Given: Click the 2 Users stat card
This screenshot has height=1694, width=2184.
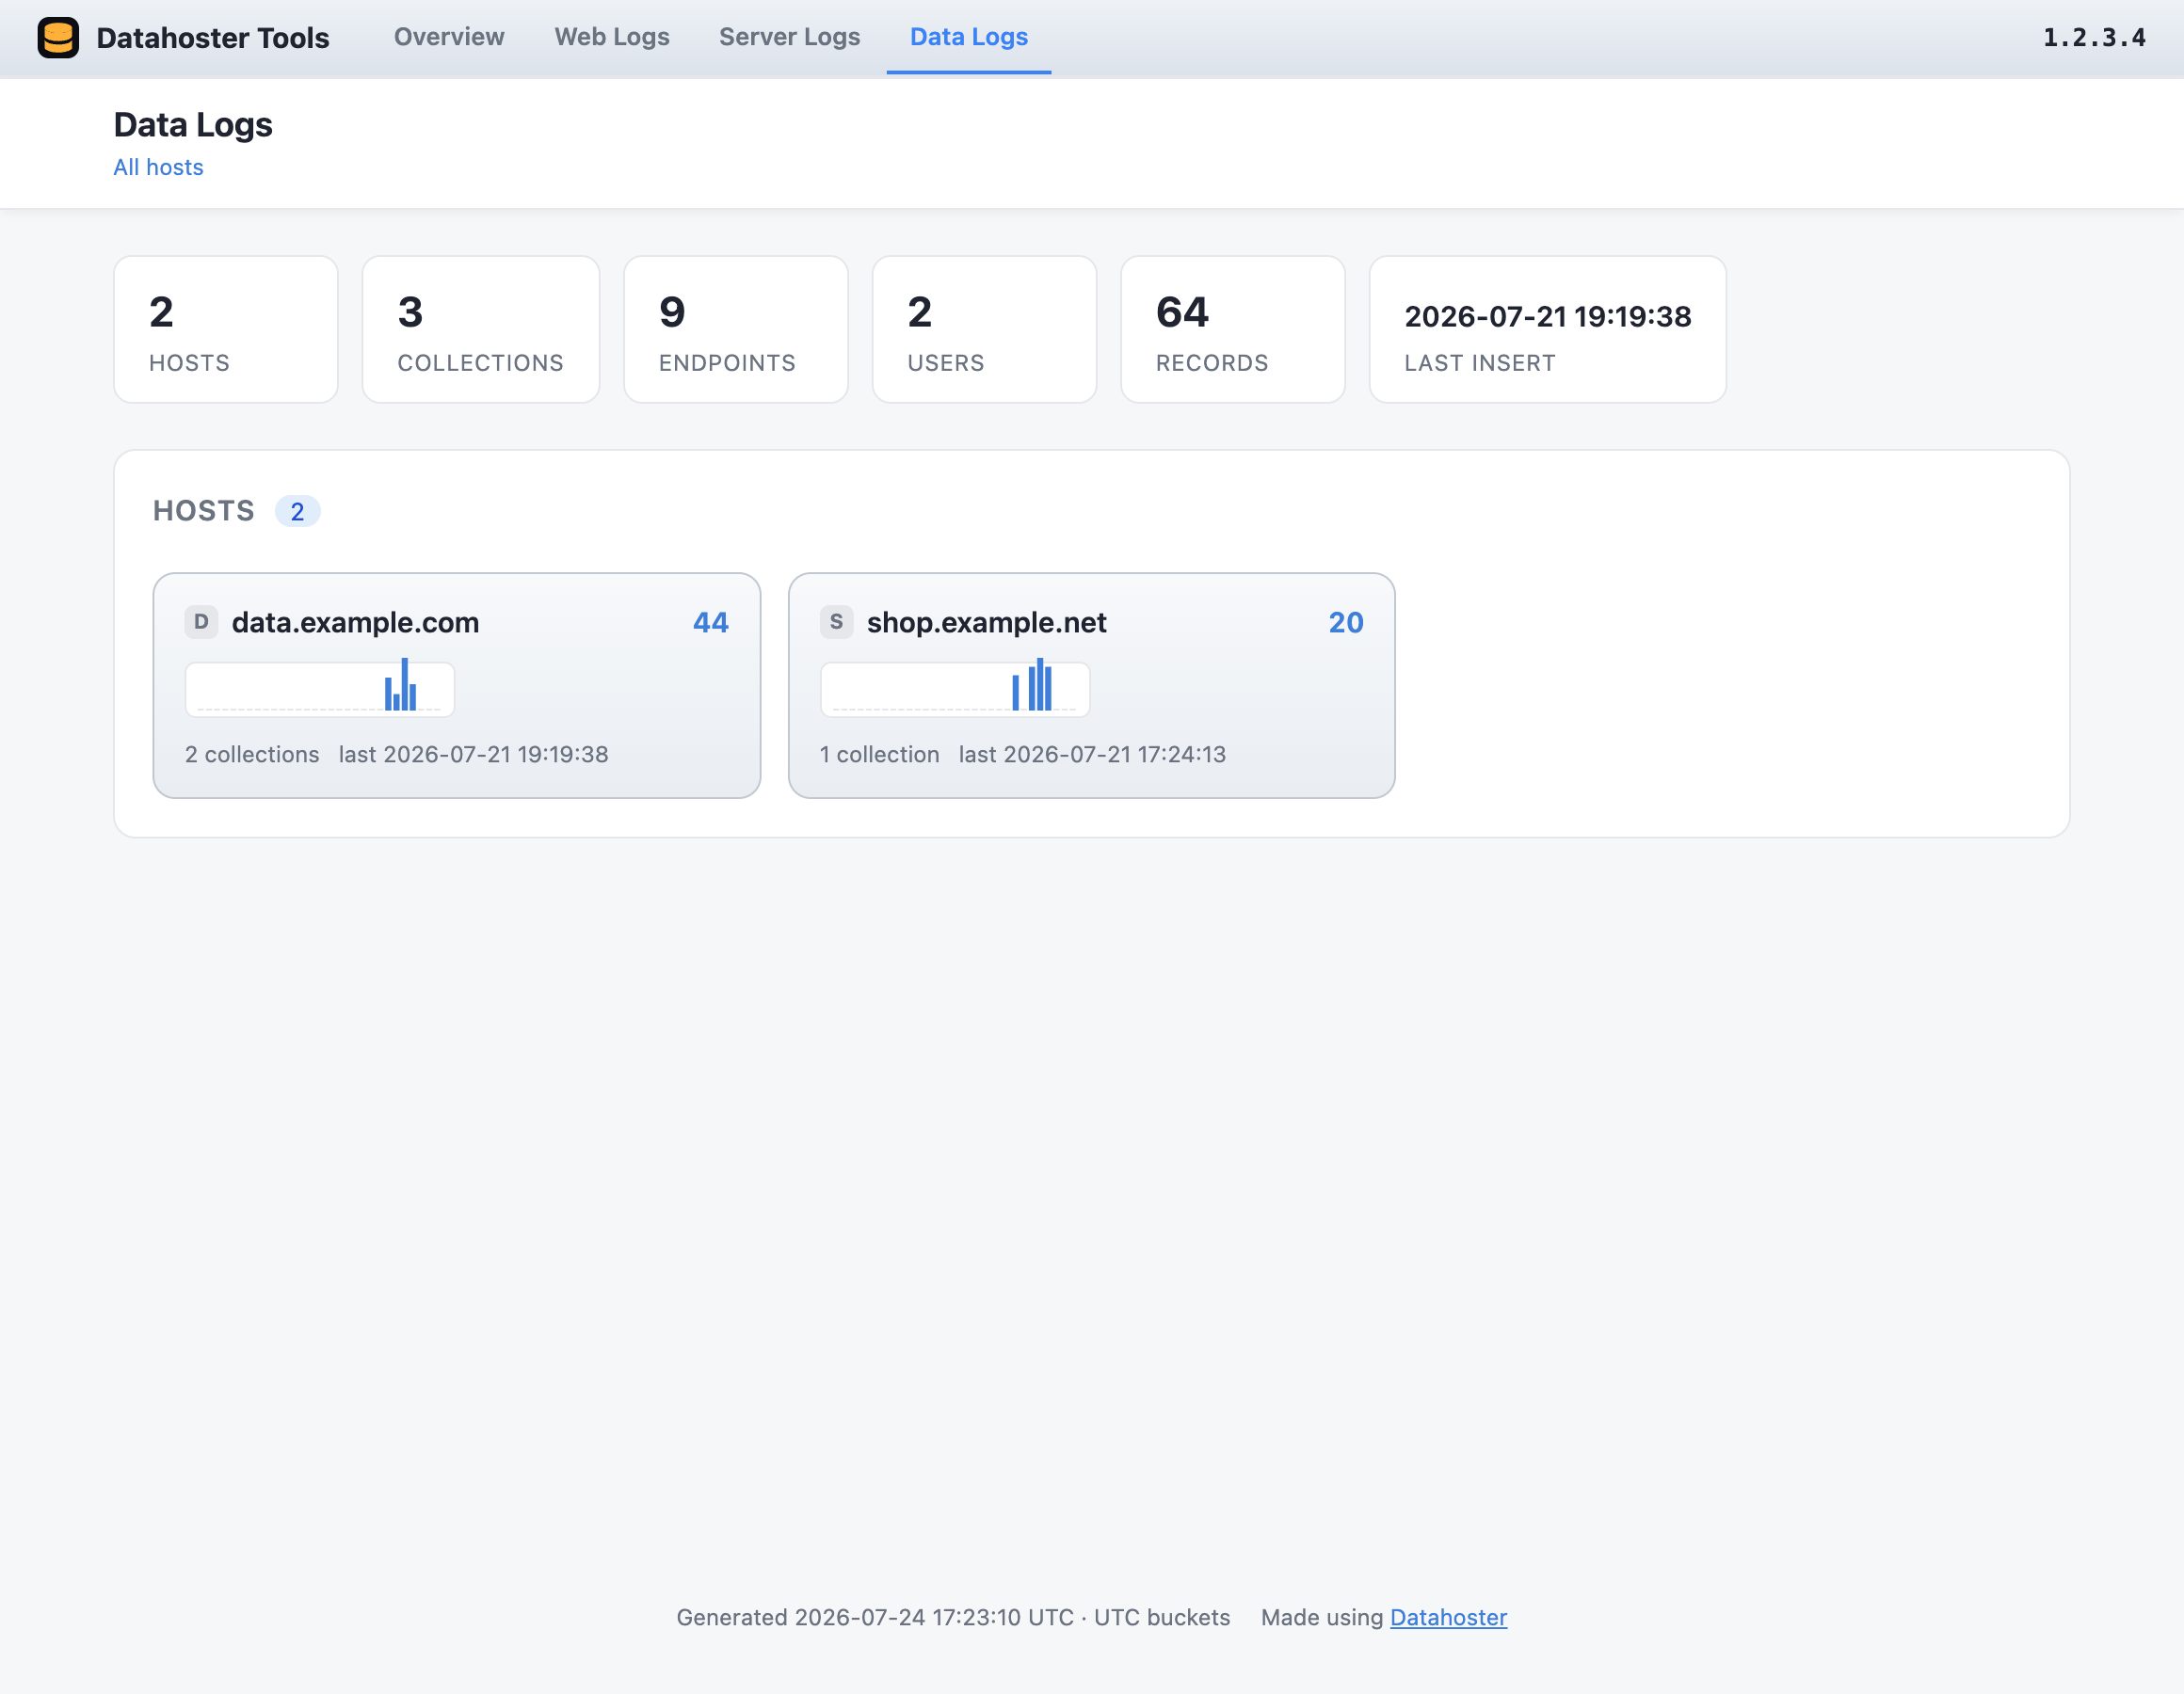Looking at the screenshot, I should click(984, 329).
